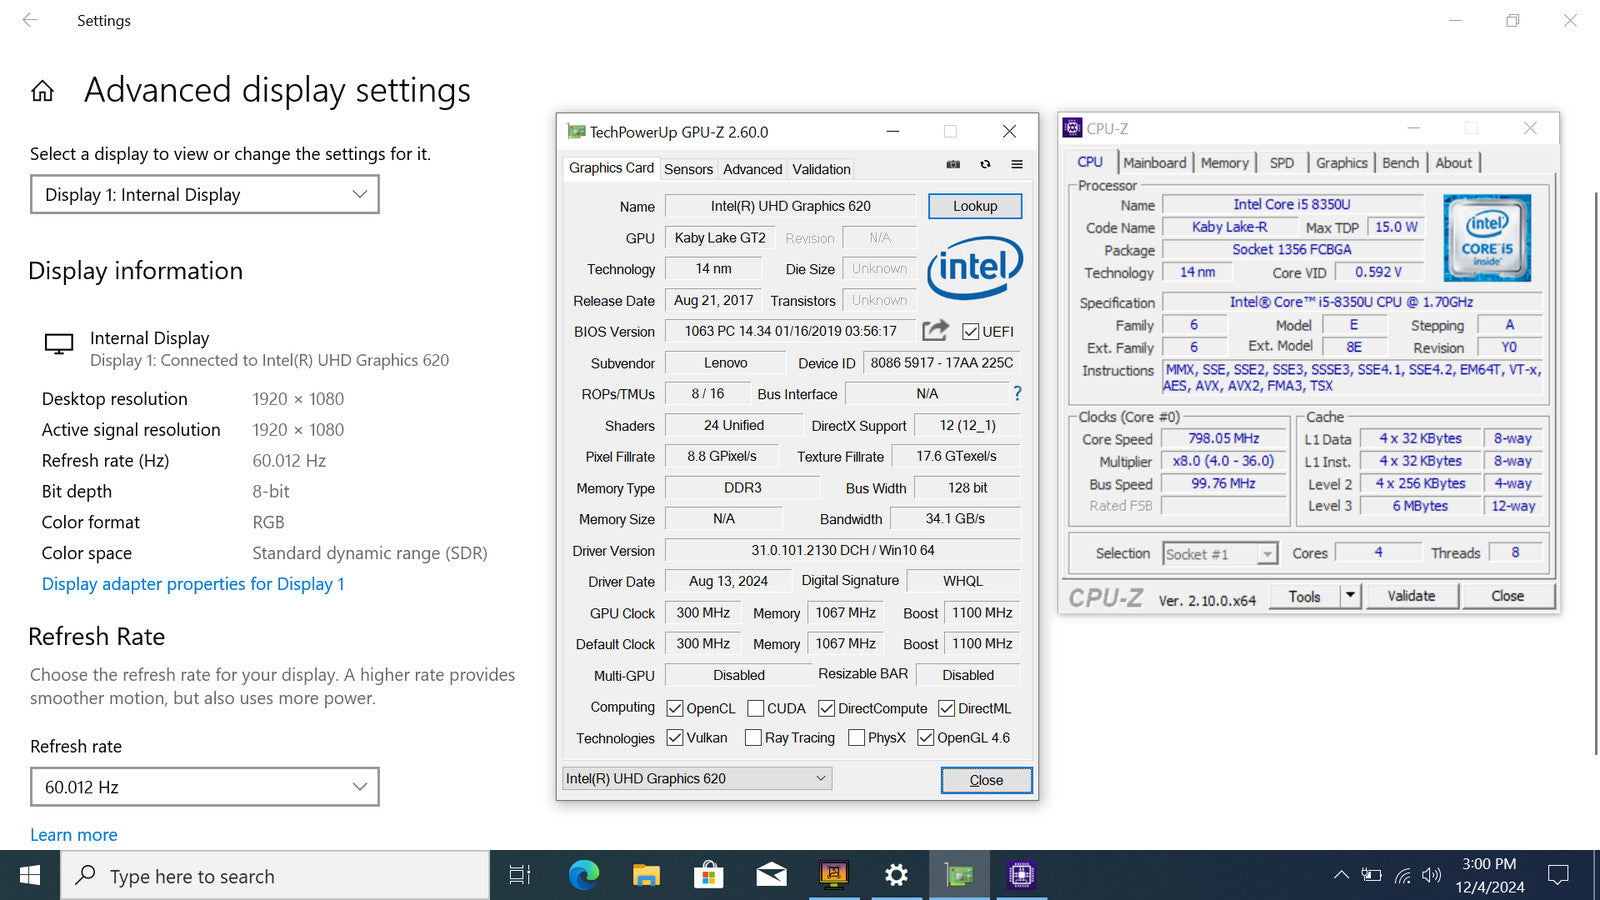This screenshot has width=1600, height=900.
Task: Open the notification center icon
Action: 1558,875
